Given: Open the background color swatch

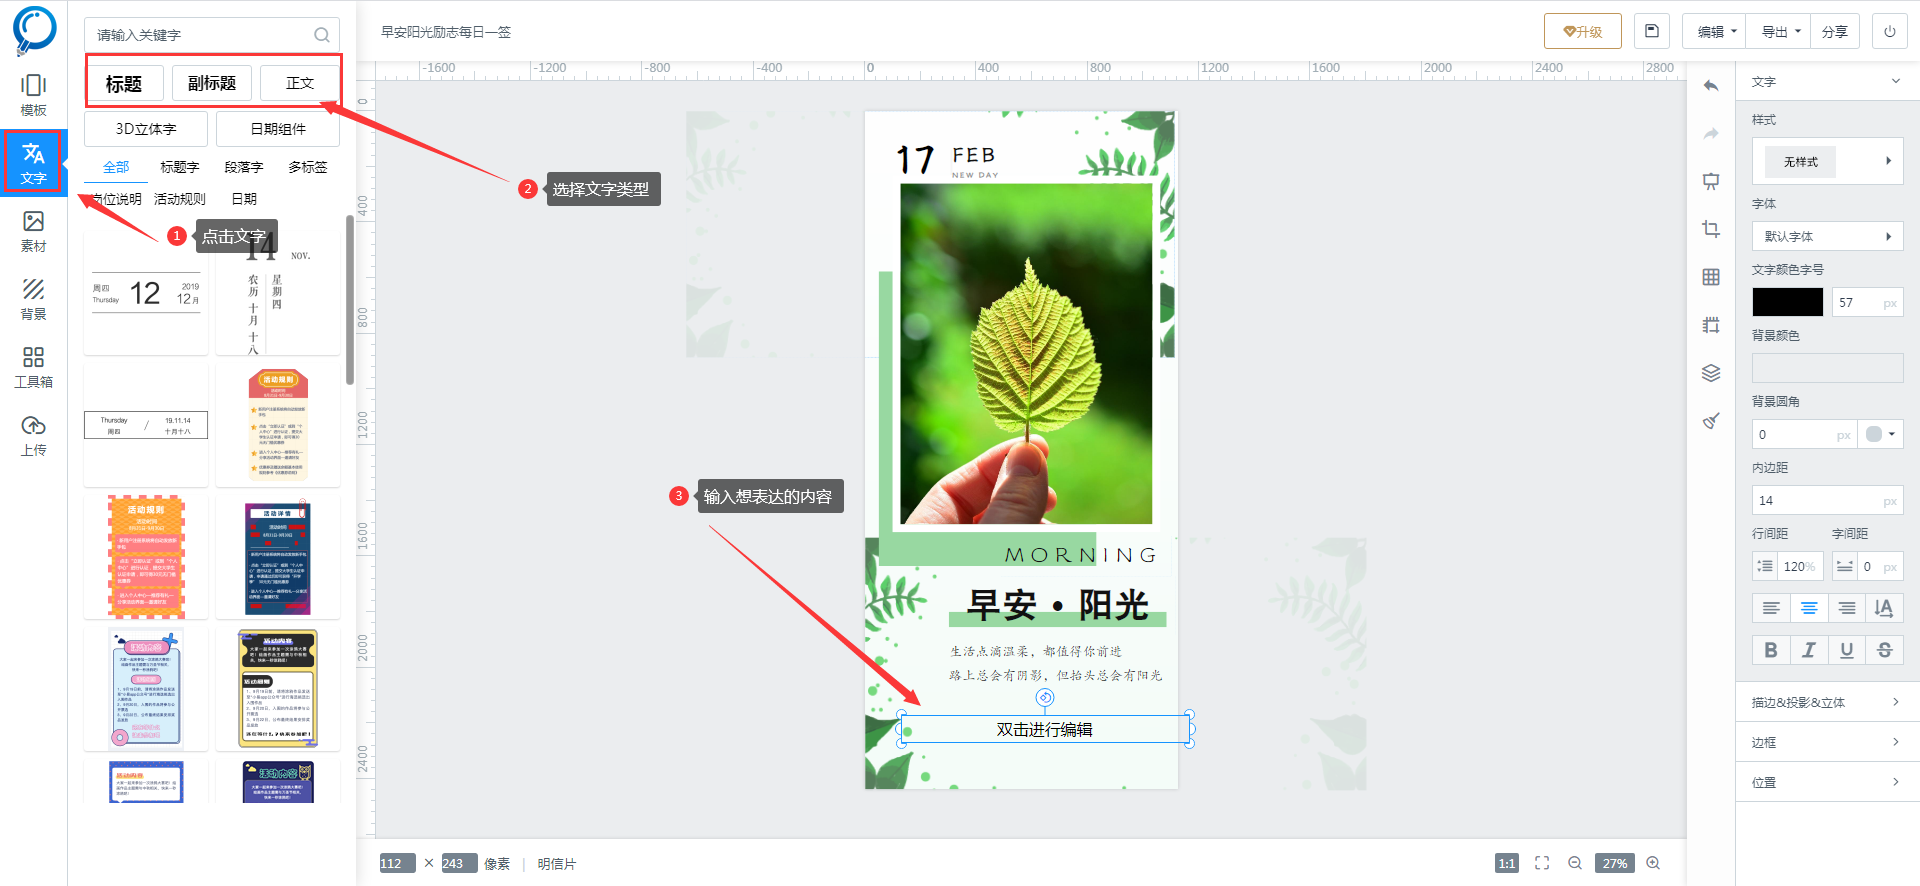Looking at the screenshot, I should click(1827, 368).
